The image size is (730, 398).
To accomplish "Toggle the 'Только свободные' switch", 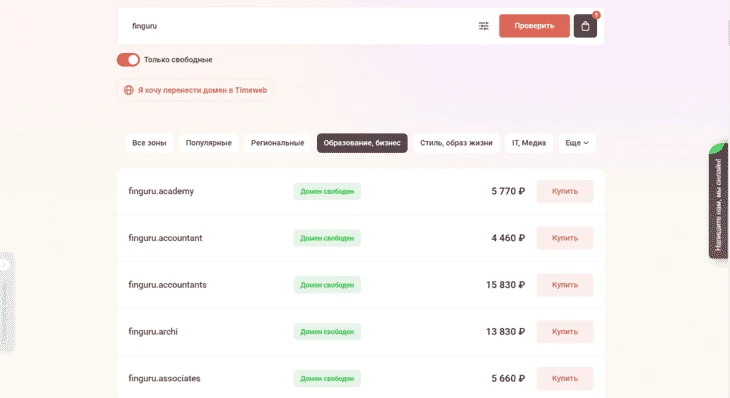I will tap(128, 60).
